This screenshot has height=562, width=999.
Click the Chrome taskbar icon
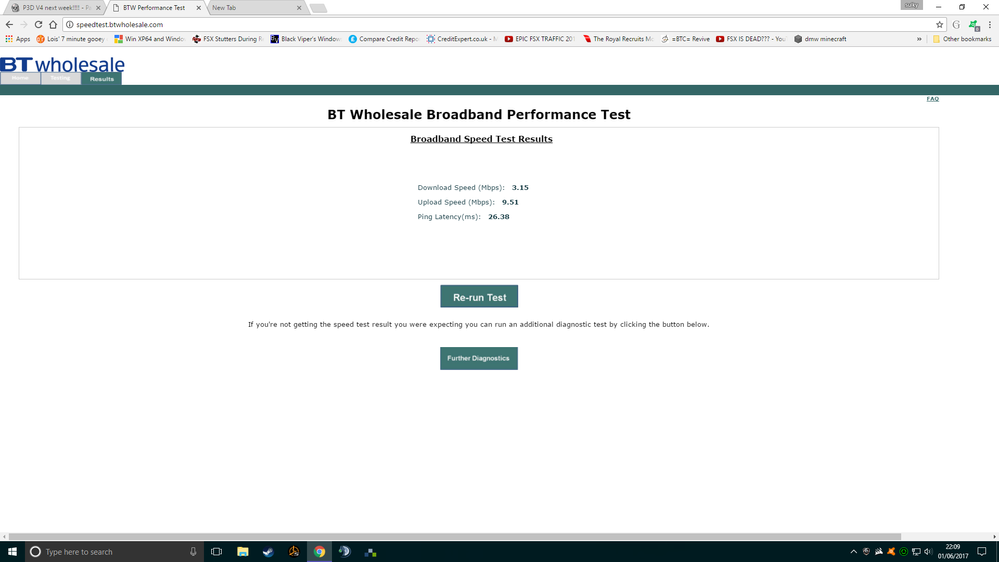pyautogui.click(x=319, y=552)
